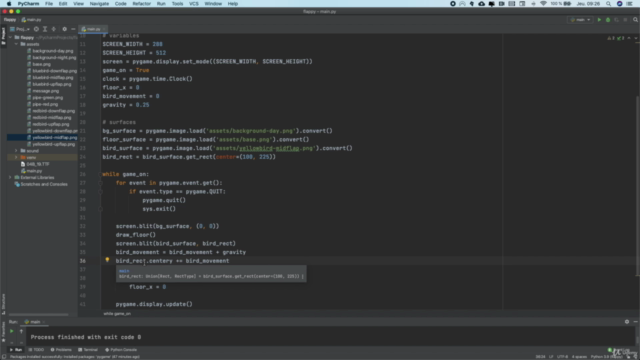The height and width of the screenshot is (360, 640).
Task: Click the expand all icon in Project panel
Action: point(45,29)
